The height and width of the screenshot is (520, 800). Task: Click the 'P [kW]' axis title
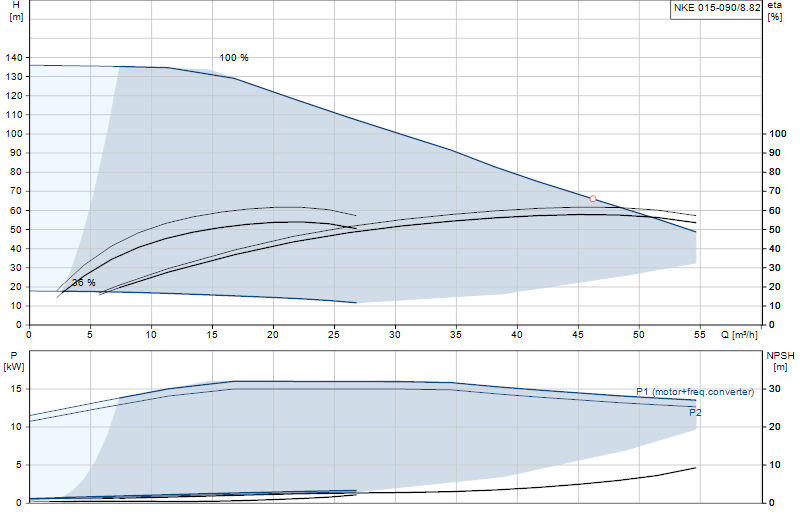14,361
